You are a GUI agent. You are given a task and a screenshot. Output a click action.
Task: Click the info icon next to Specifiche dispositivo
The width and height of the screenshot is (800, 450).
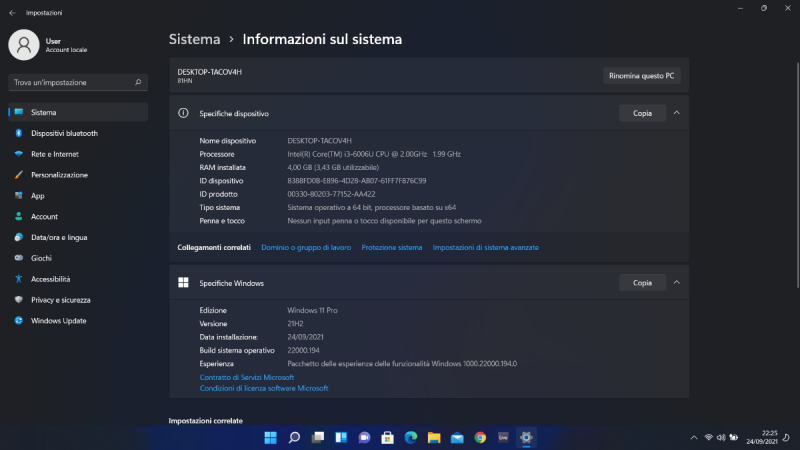click(183, 113)
